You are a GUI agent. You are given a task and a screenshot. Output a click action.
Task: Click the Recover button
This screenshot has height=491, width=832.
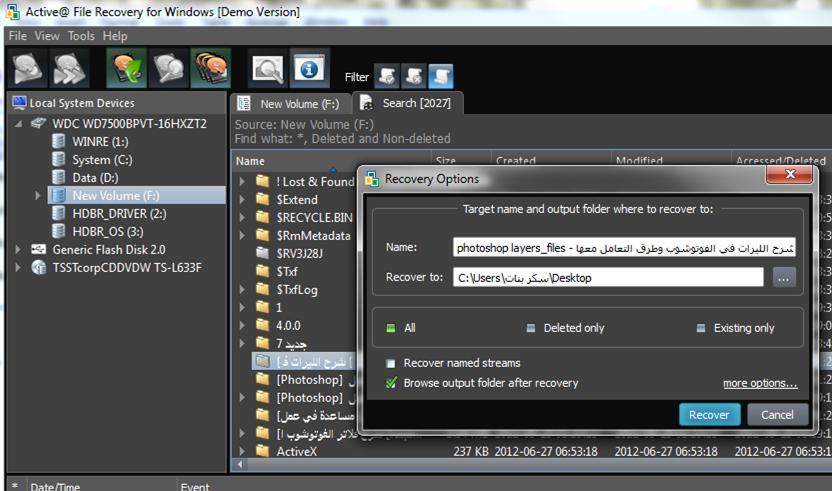[x=709, y=414]
